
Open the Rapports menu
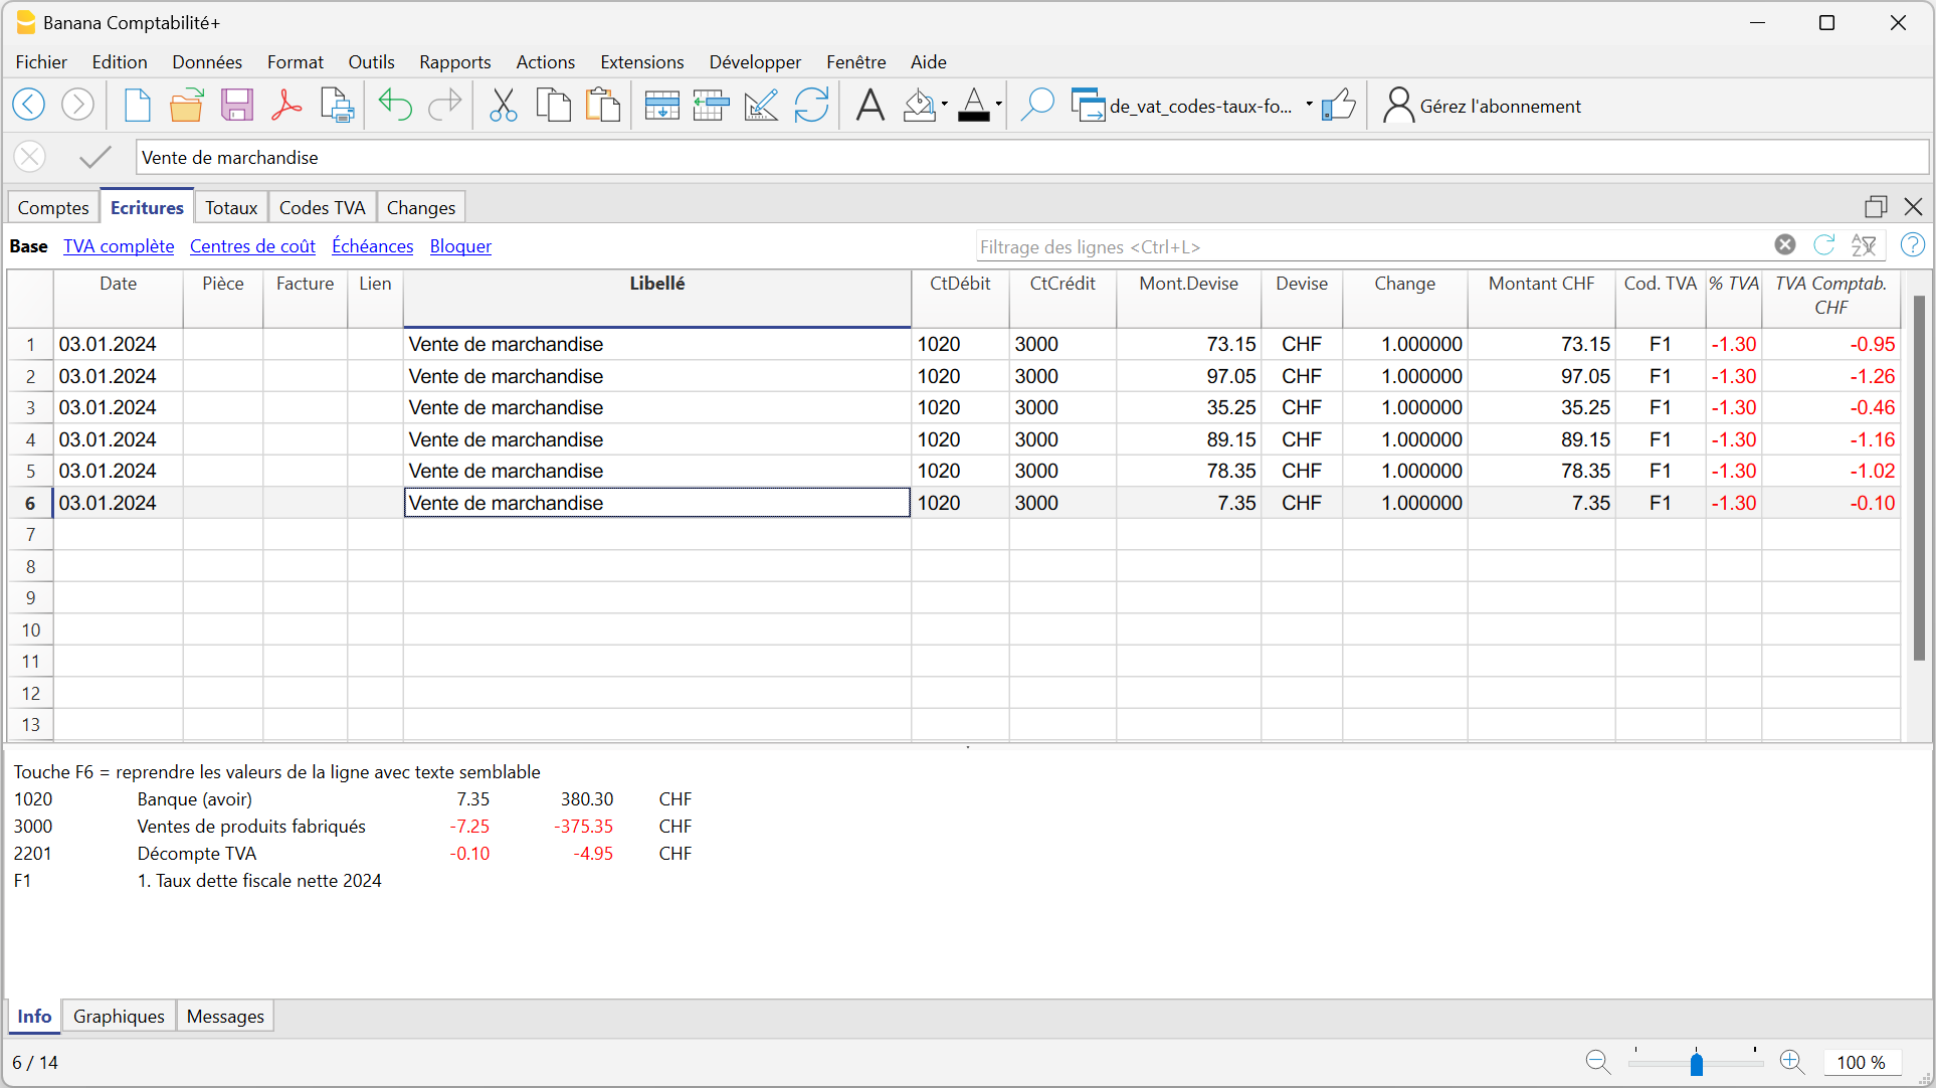coord(454,62)
